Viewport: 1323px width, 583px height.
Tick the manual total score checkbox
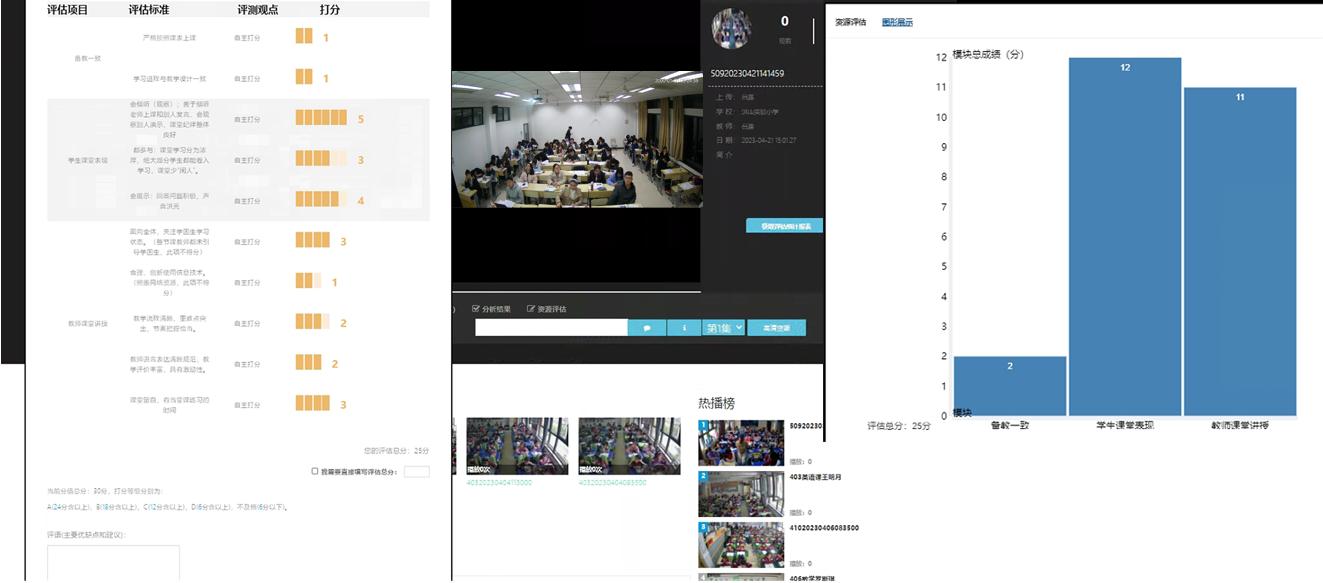click(315, 471)
